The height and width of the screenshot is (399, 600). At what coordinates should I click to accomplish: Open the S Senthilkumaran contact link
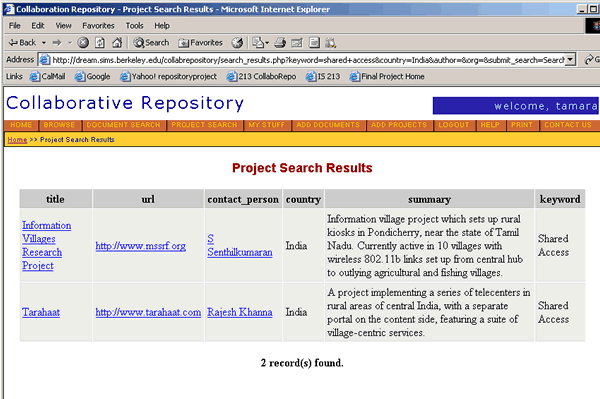240,246
